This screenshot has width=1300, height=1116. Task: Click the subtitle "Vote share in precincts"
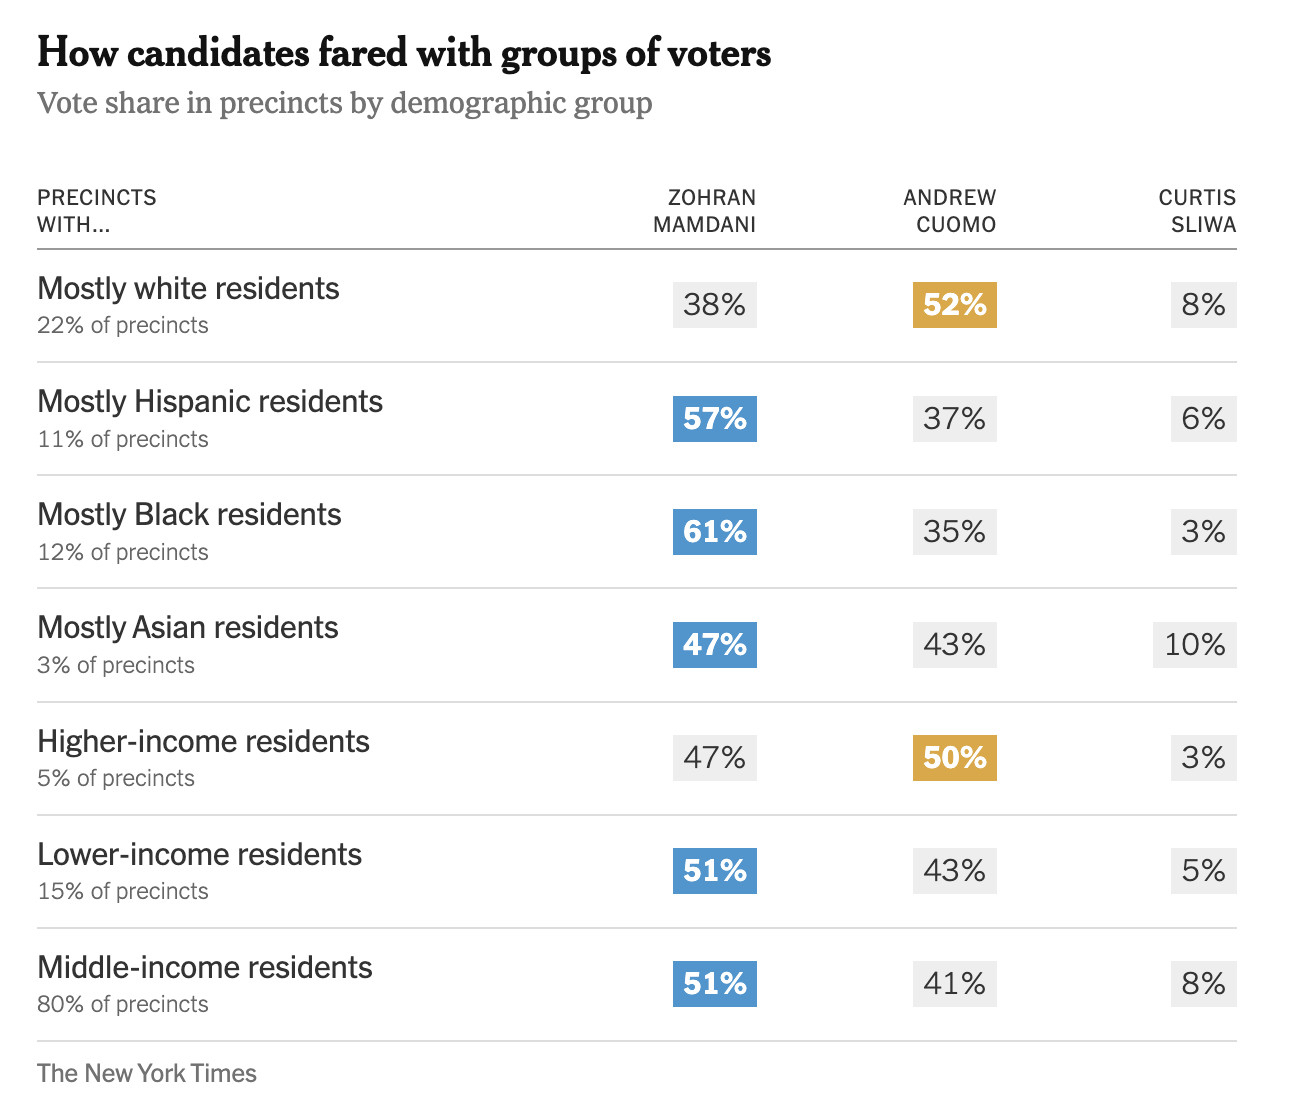pos(344,103)
